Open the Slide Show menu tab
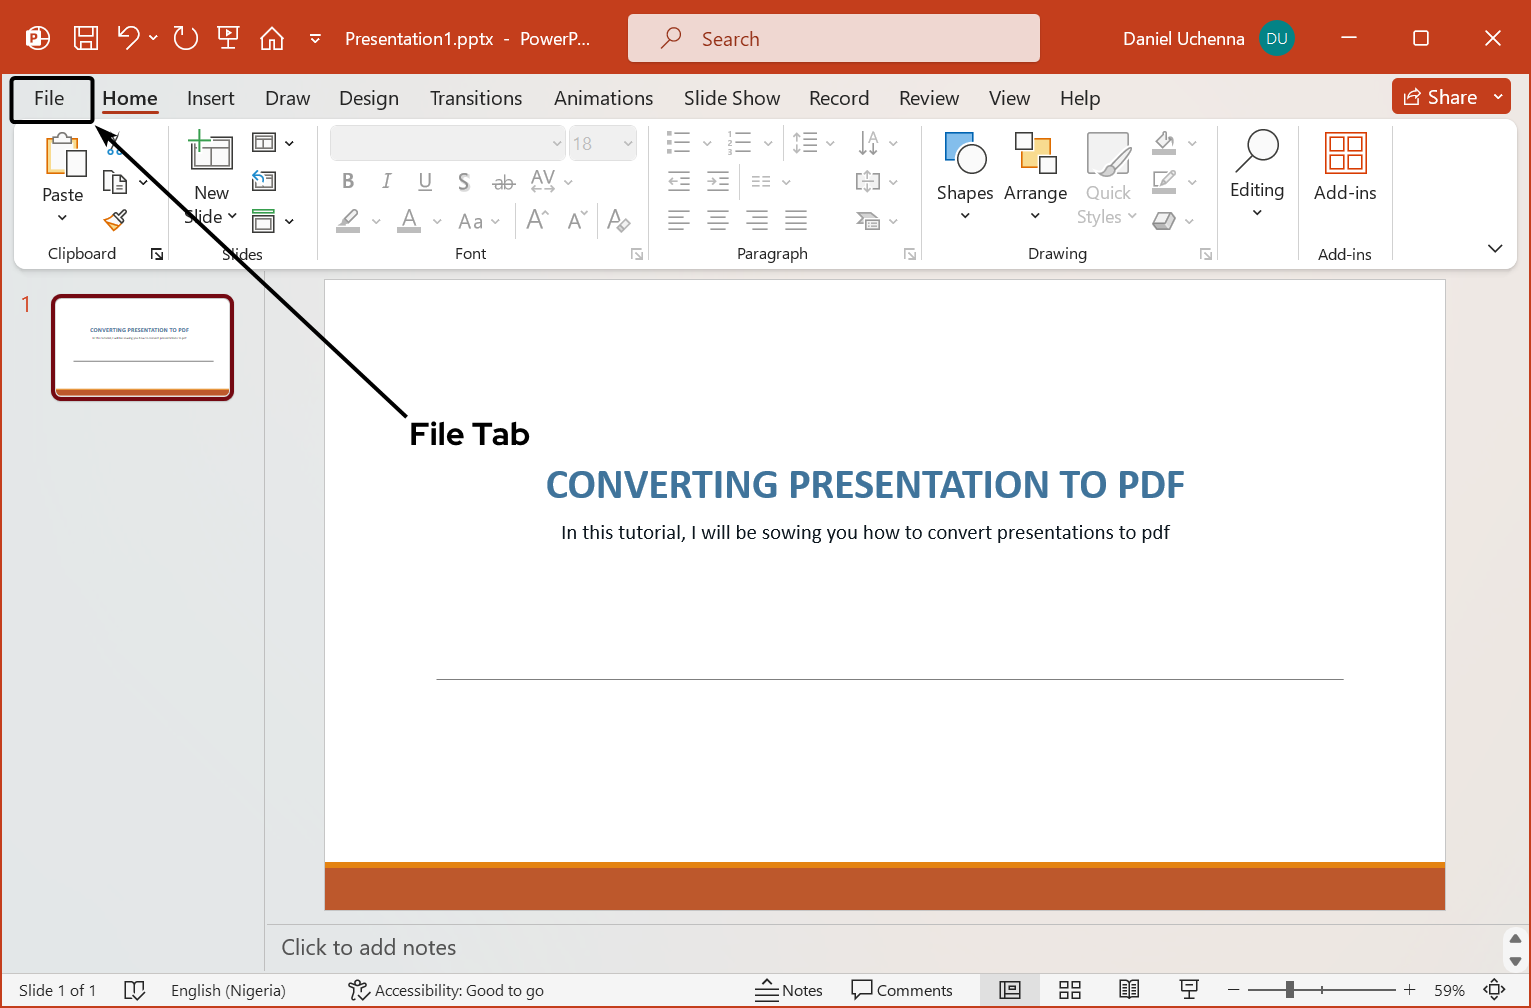 pos(731,97)
